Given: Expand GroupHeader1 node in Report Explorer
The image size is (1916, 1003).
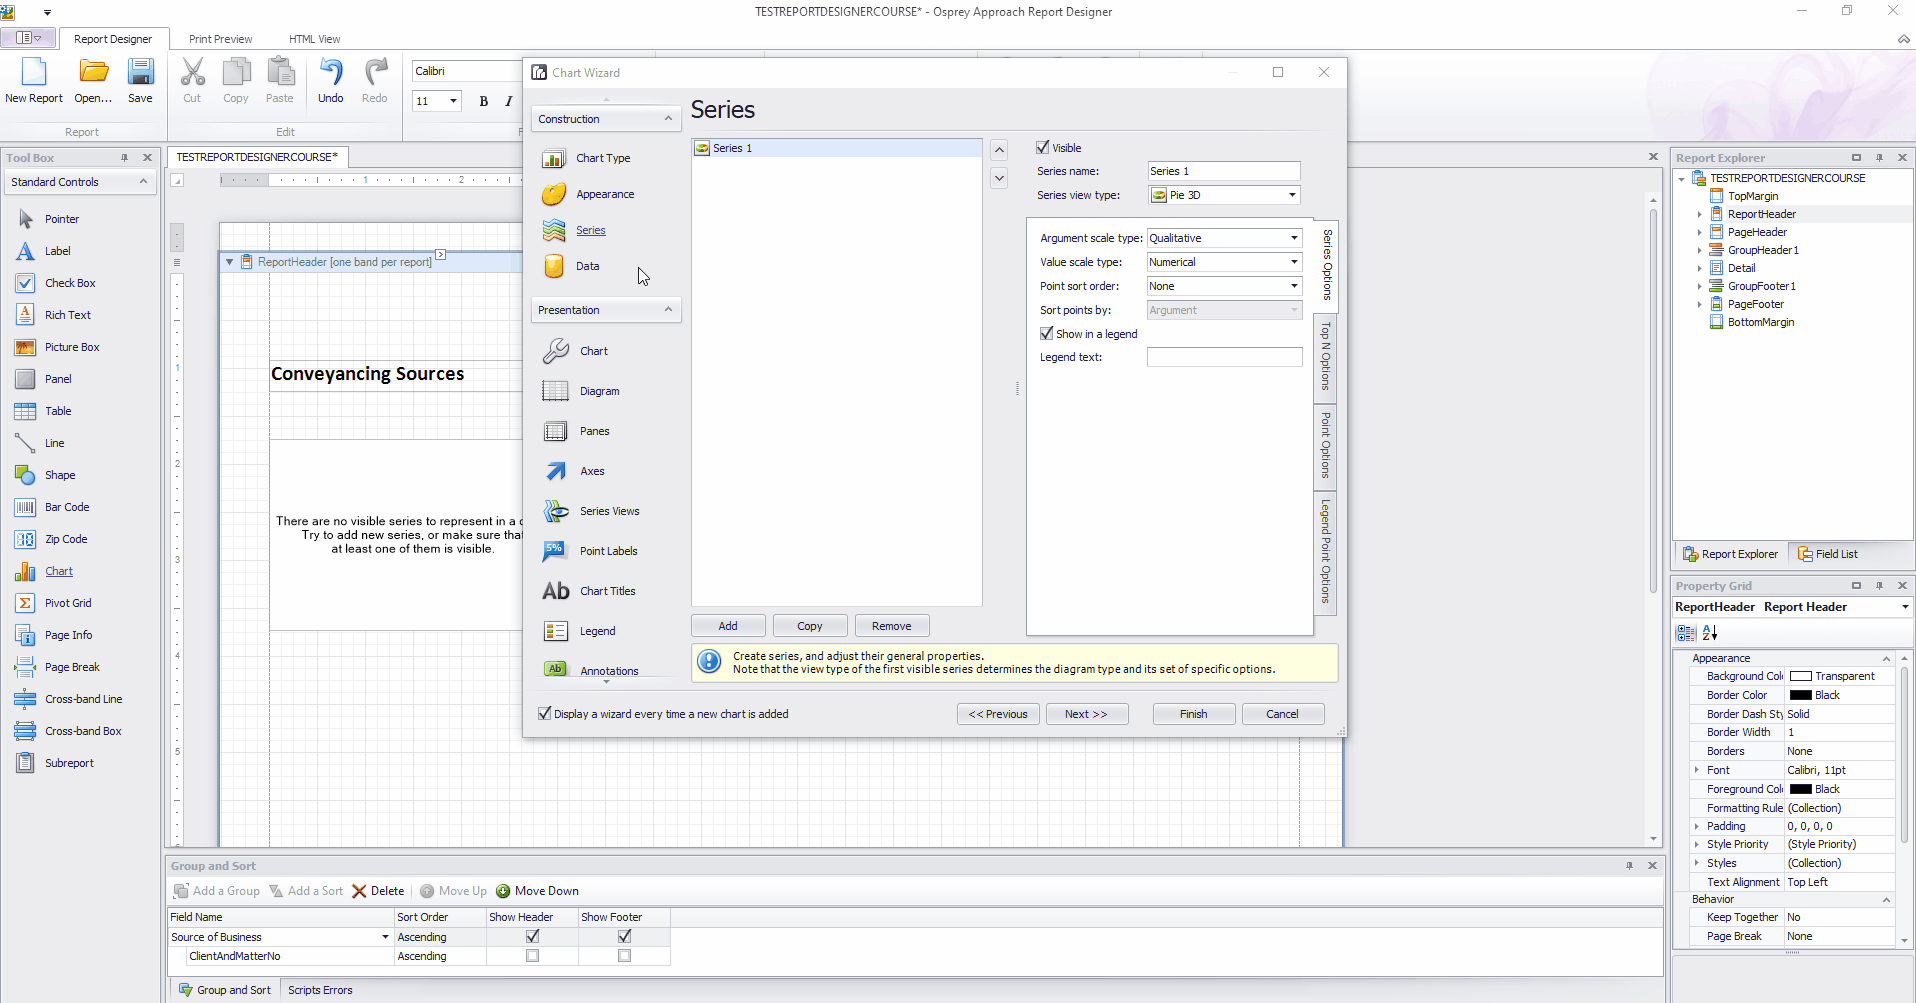Looking at the screenshot, I should pos(1699,250).
